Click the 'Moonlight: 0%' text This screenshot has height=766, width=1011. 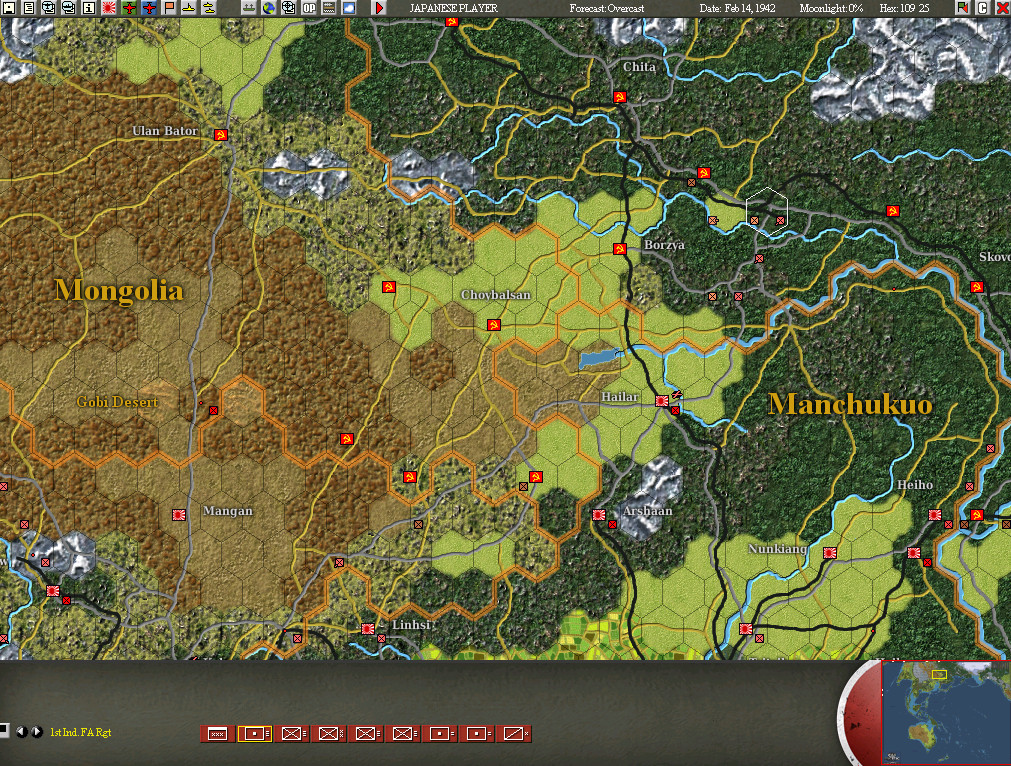click(x=831, y=8)
